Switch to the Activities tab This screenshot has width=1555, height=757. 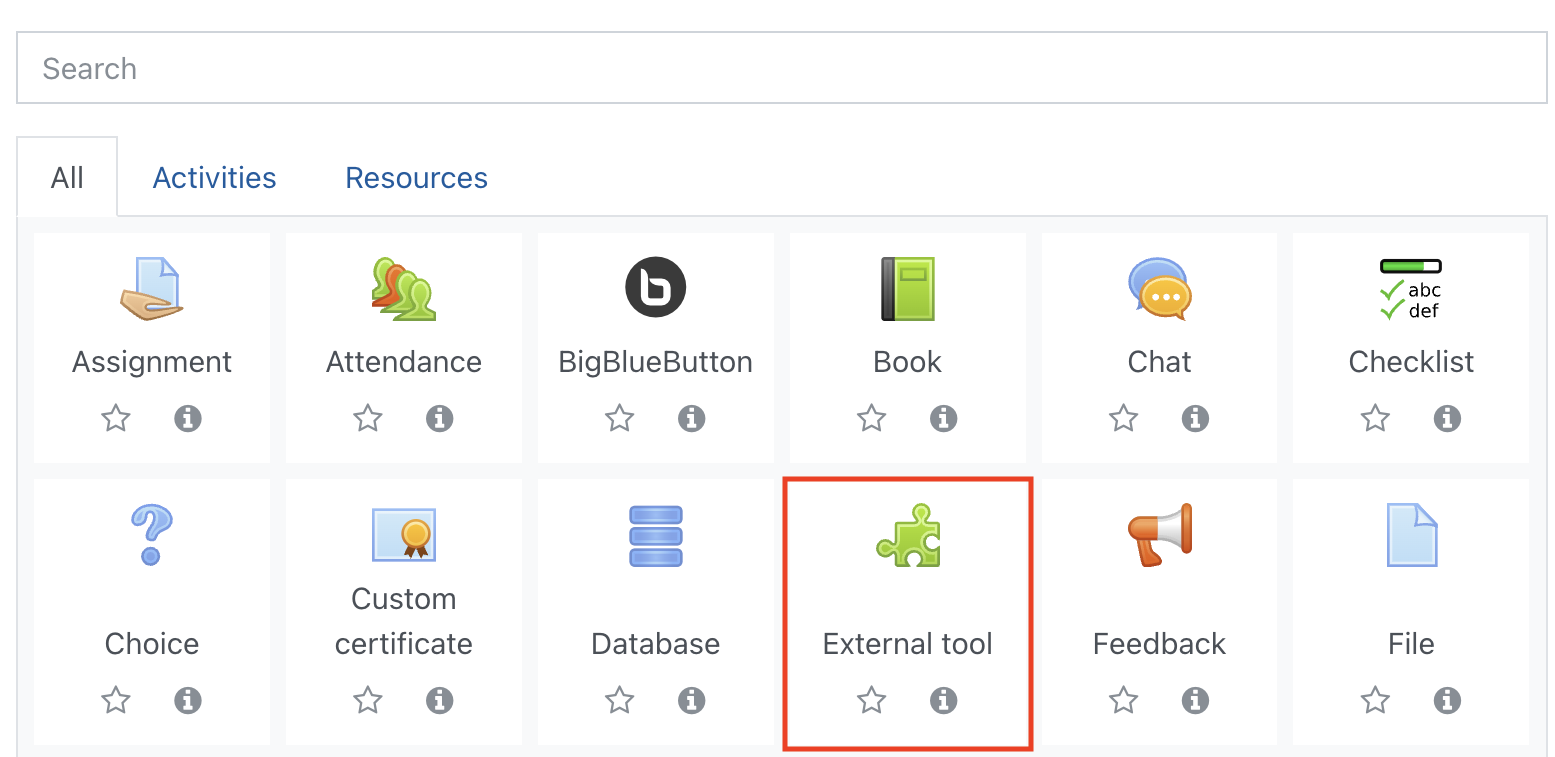coord(214,177)
